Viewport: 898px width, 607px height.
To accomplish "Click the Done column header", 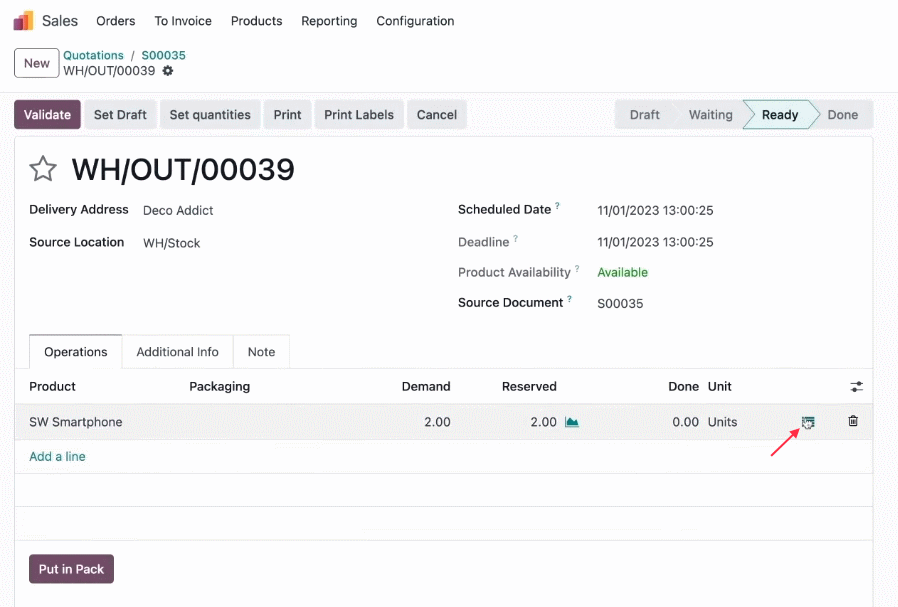I will 683,387.
